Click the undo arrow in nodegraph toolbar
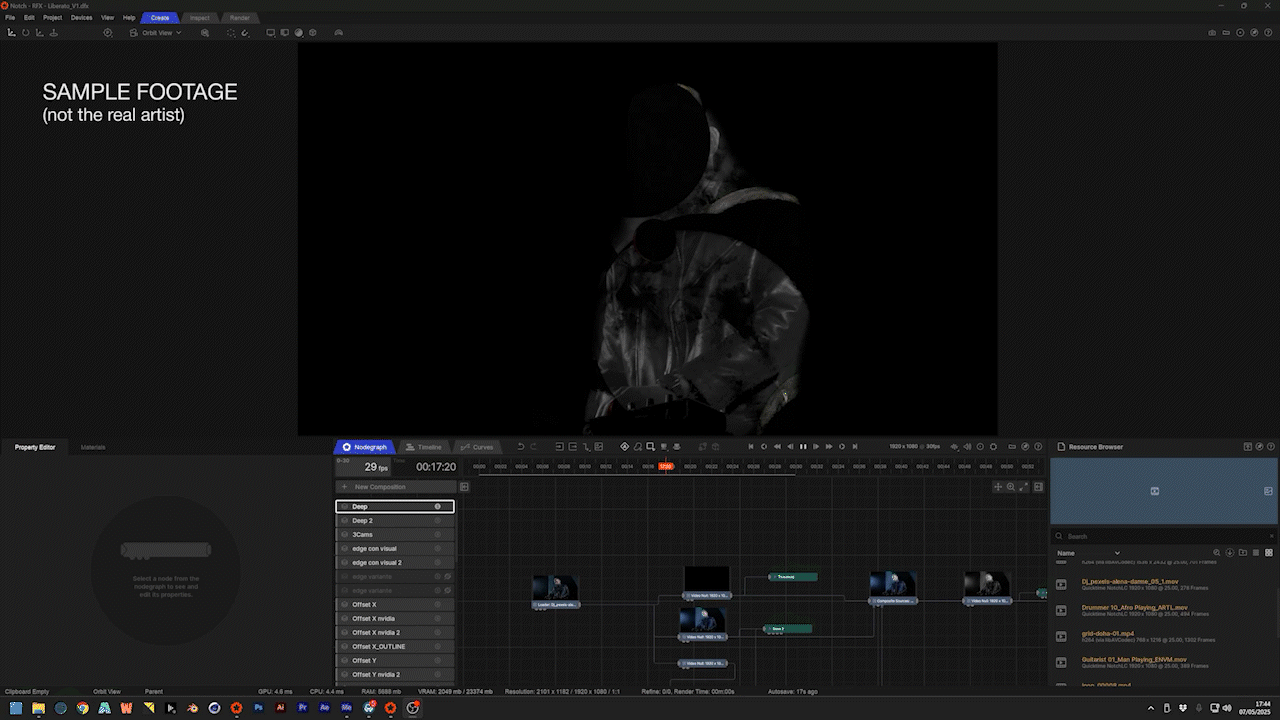This screenshot has width=1280, height=720. (520, 447)
